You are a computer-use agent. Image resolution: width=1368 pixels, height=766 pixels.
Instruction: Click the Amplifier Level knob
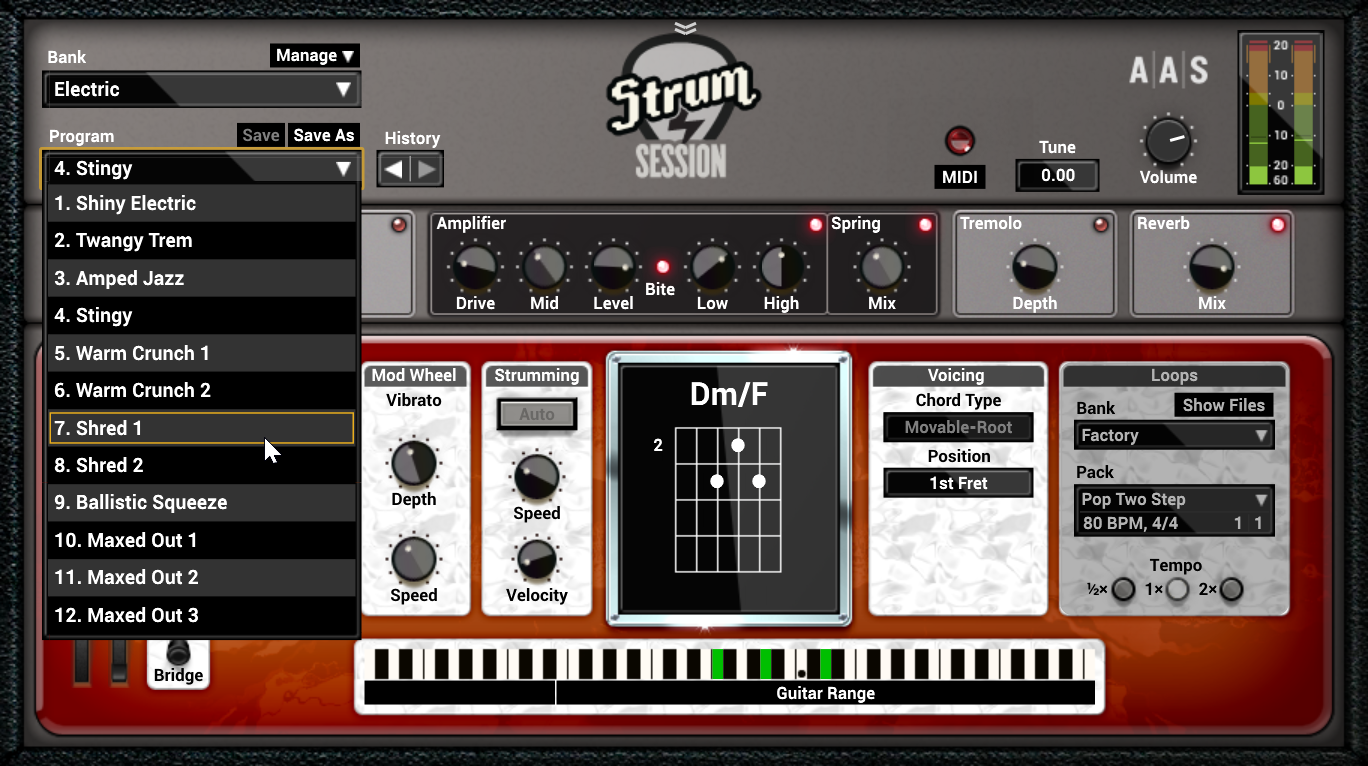(x=613, y=267)
